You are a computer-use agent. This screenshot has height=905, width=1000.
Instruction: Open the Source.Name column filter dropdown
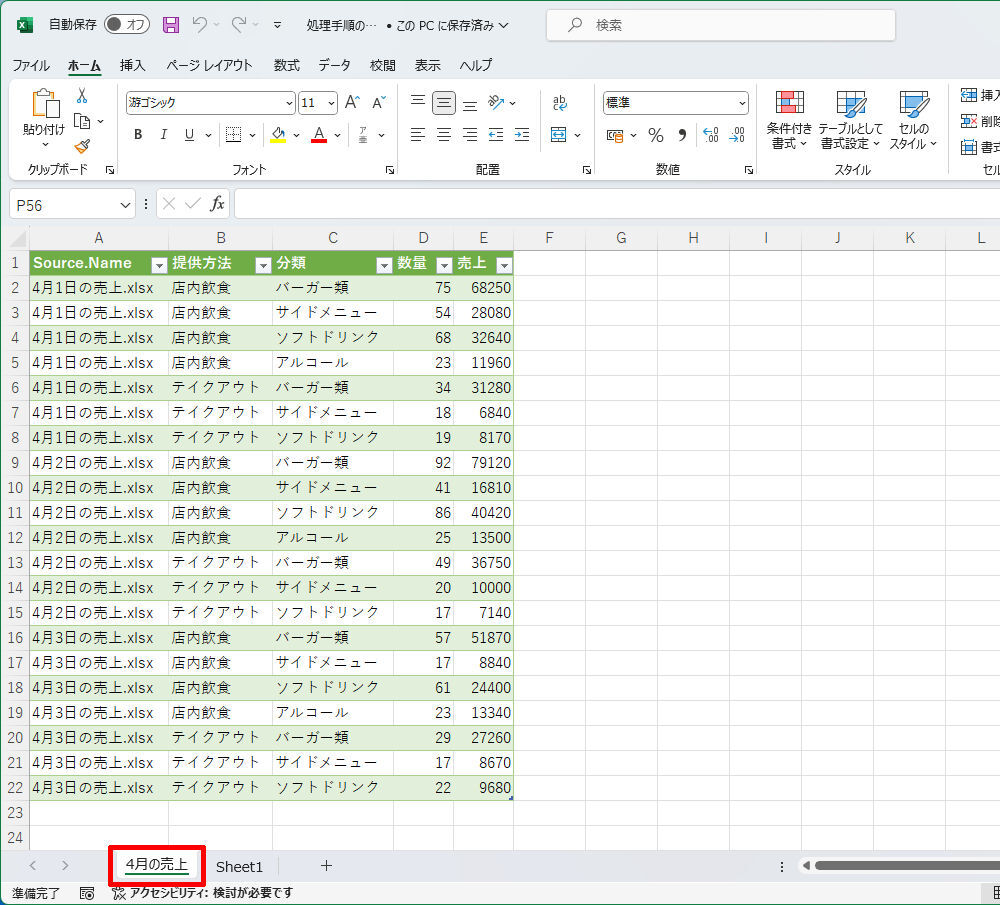point(158,264)
